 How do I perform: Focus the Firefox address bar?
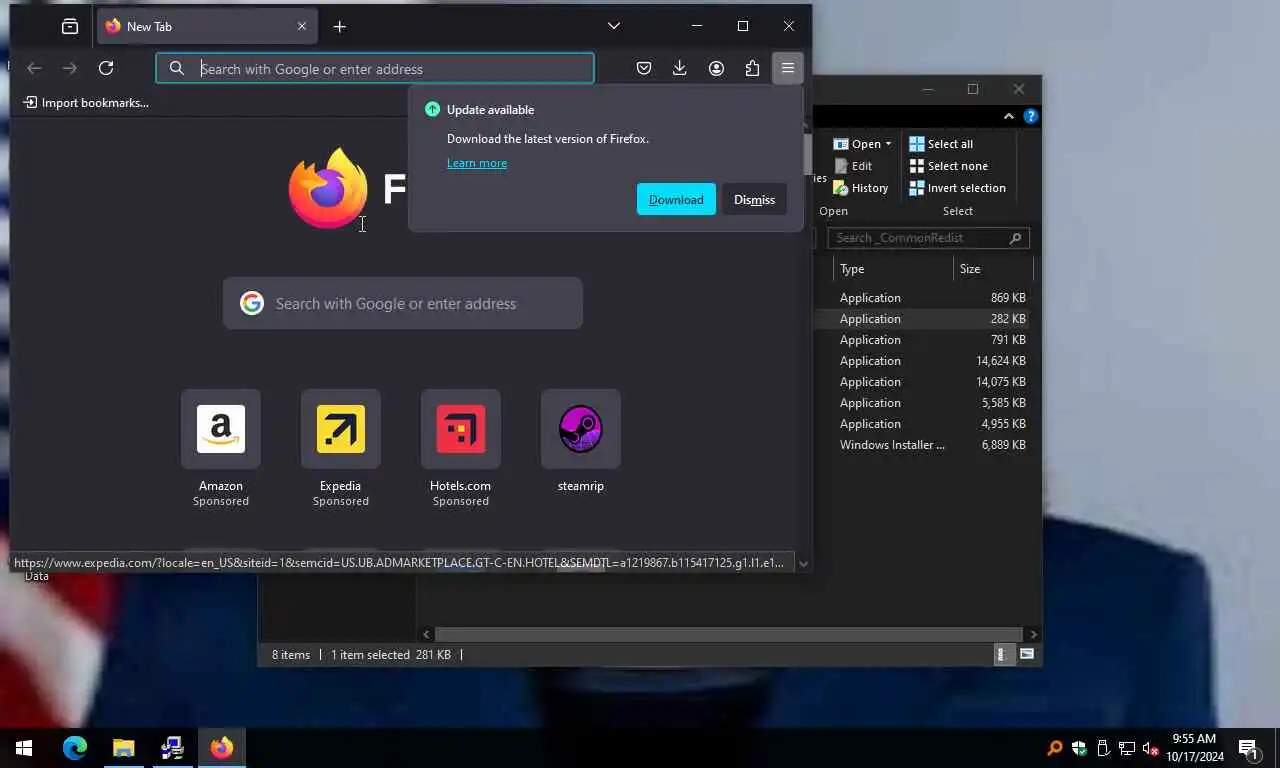coord(375,69)
